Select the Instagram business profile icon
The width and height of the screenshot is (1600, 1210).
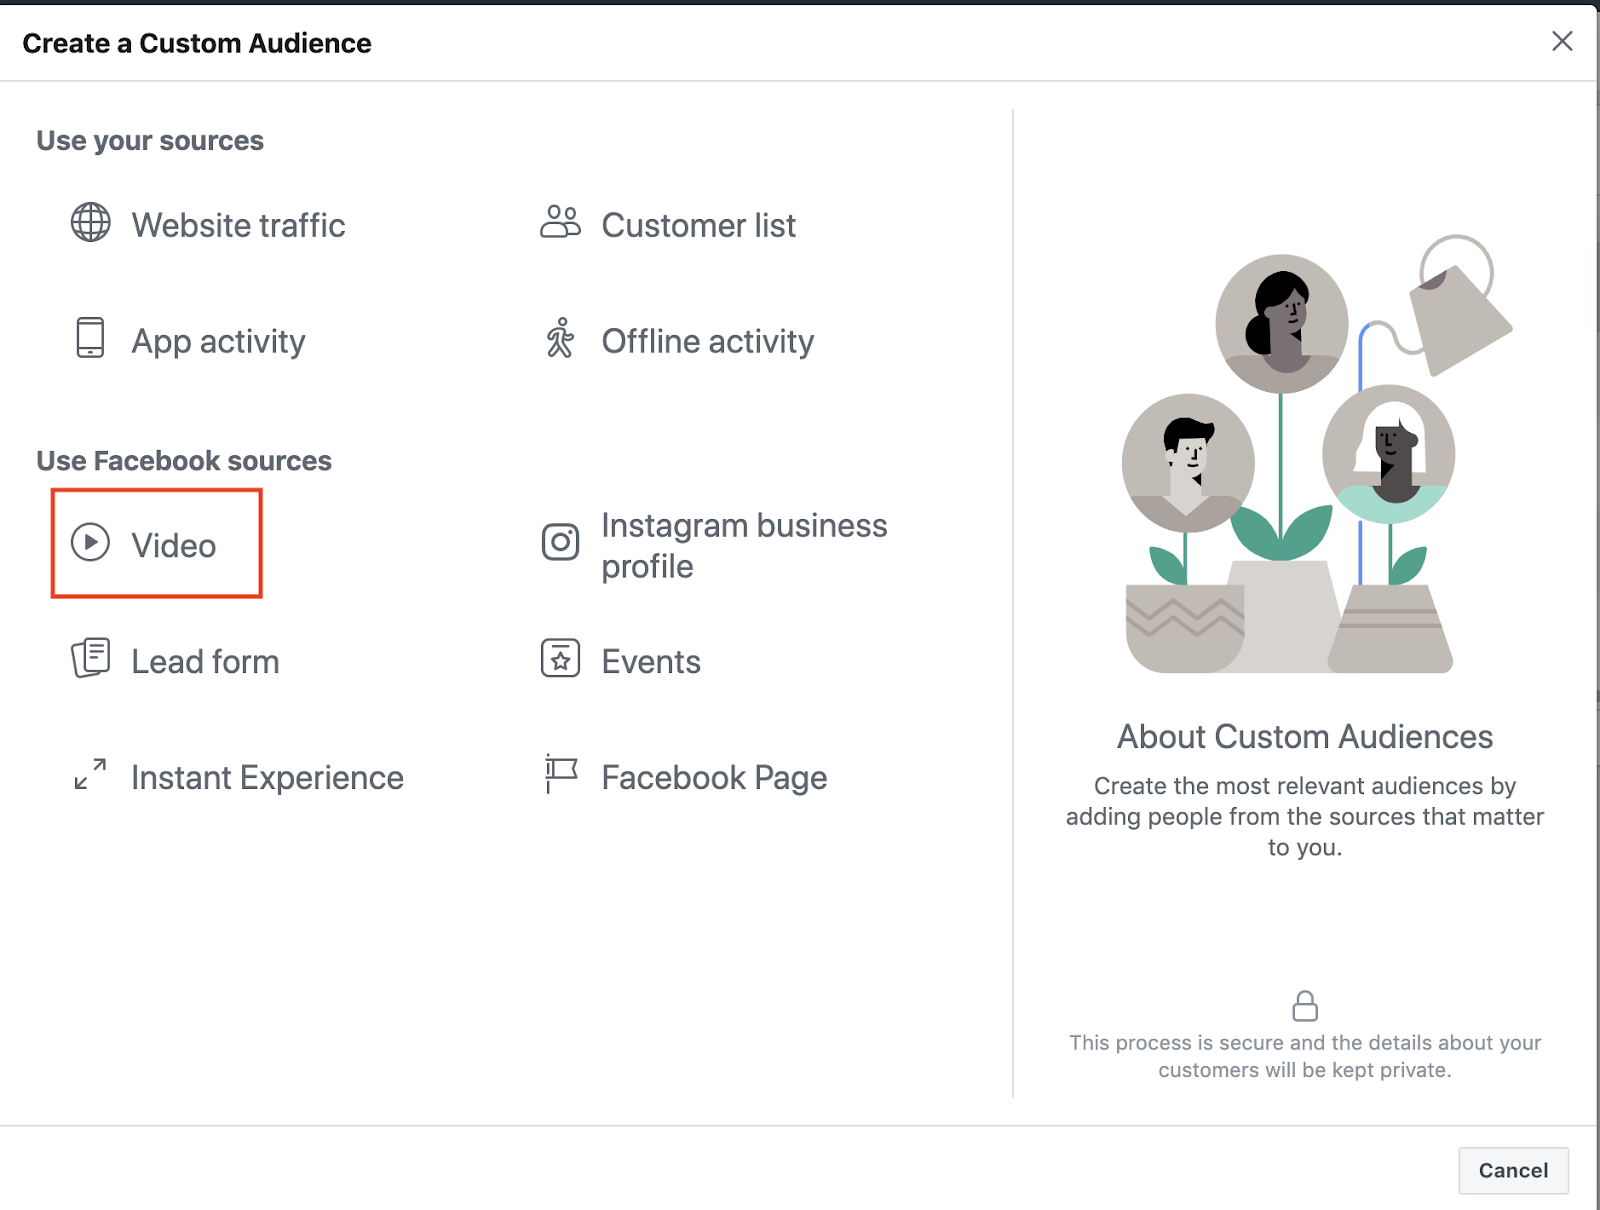click(560, 542)
